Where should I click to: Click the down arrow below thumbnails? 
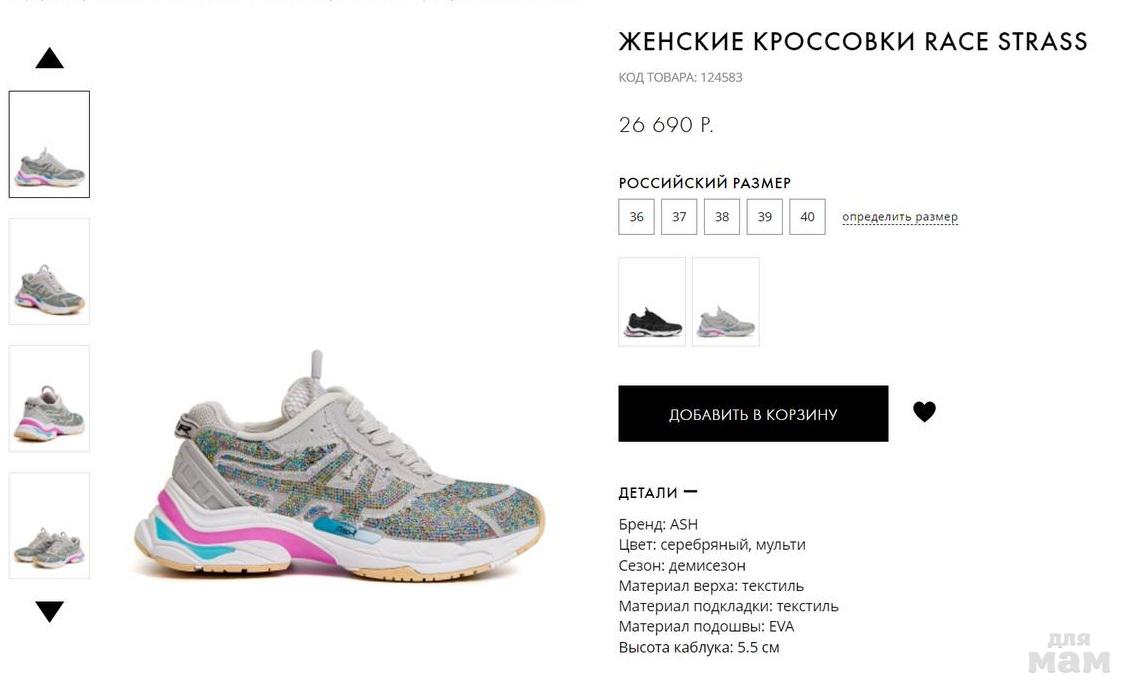click(50, 612)
